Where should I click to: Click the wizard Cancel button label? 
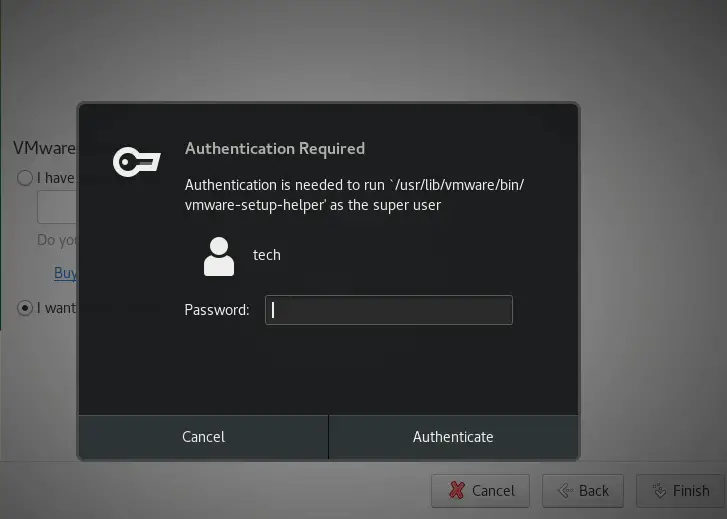[x=493, y=491]
